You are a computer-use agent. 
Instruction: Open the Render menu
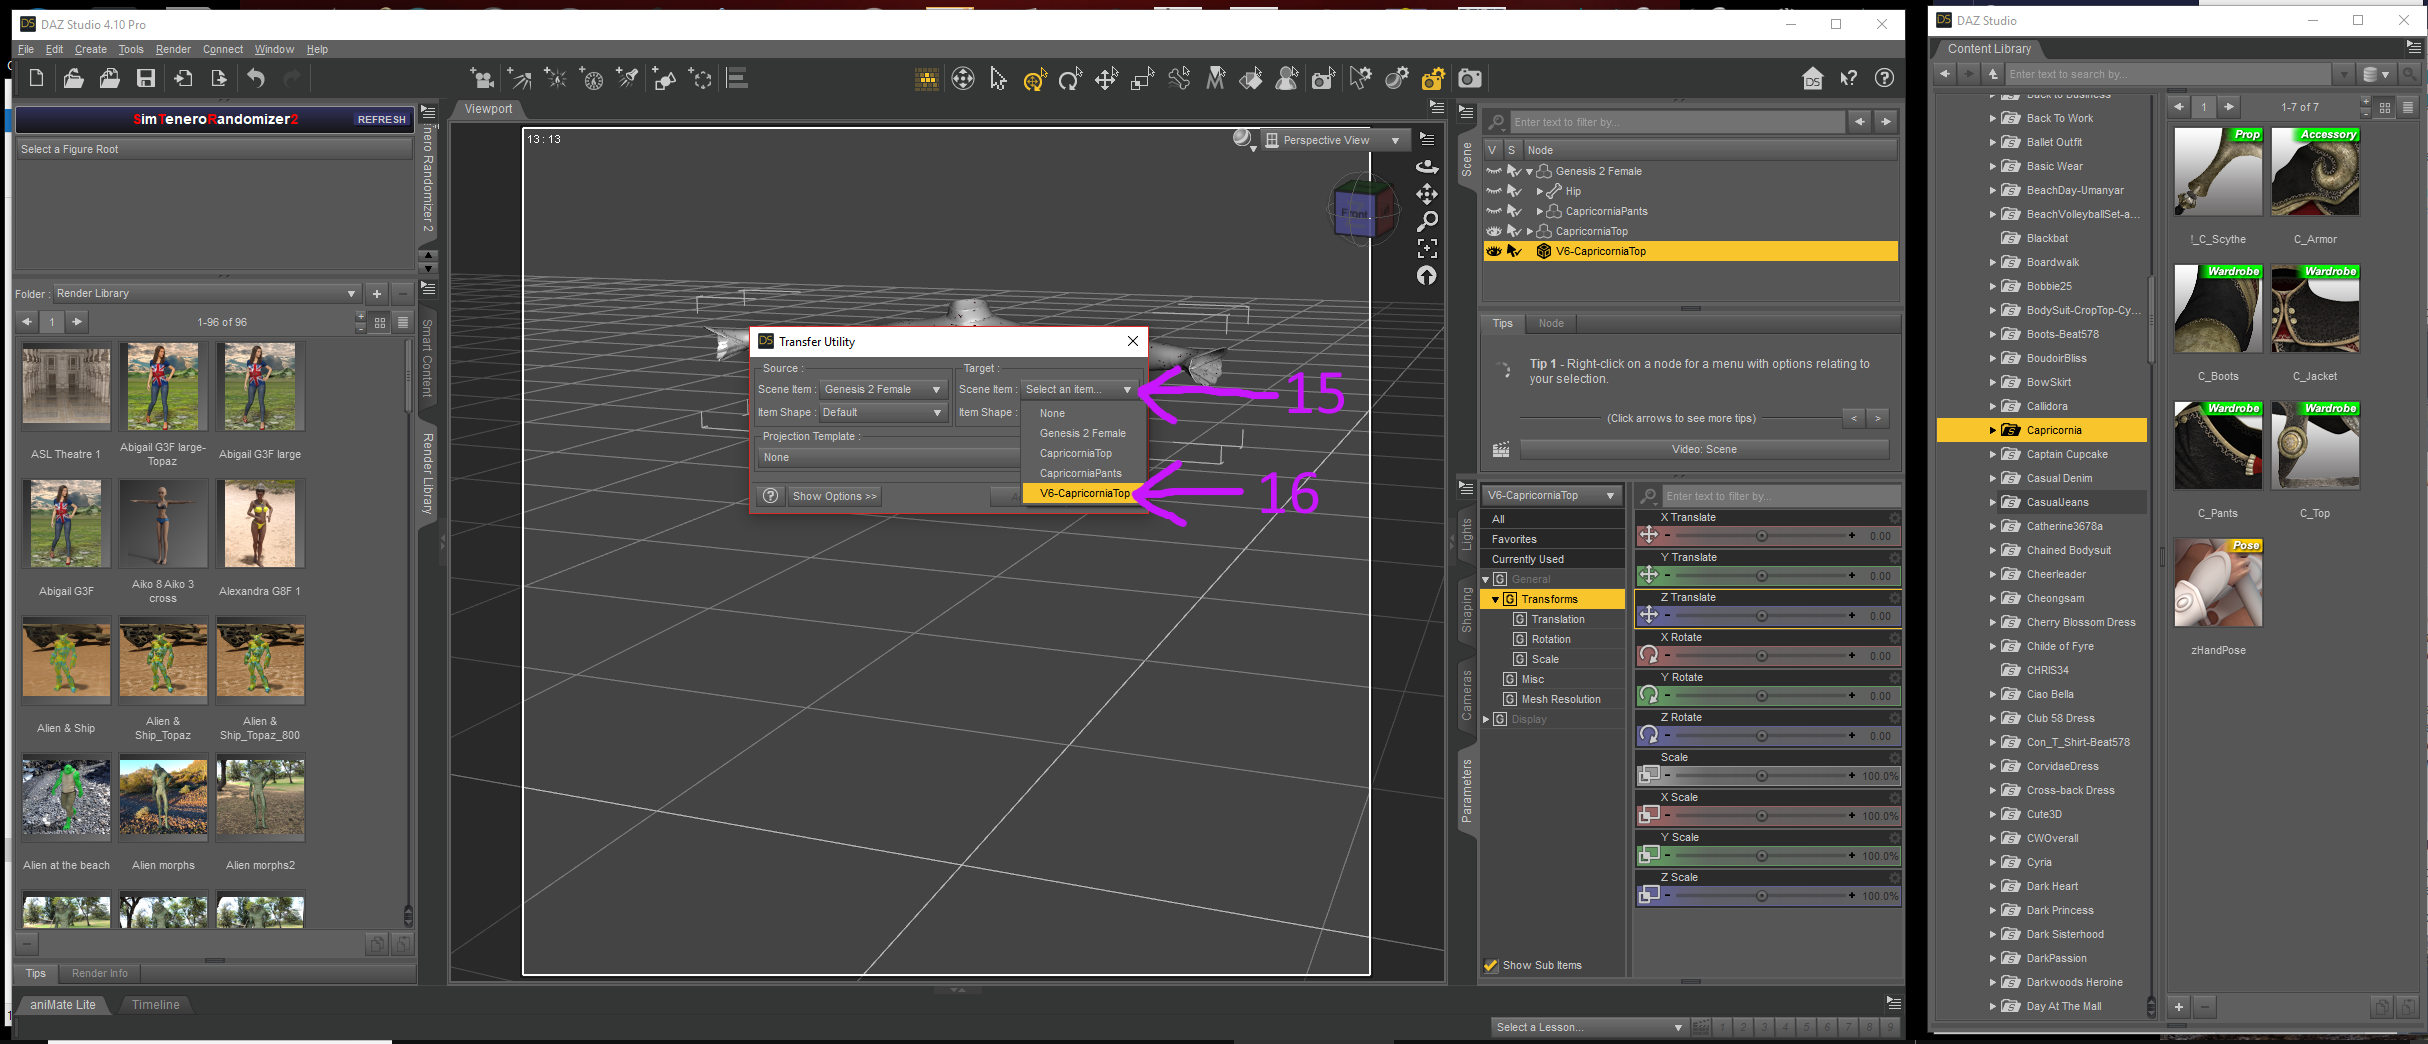click(x=173, y=49)
